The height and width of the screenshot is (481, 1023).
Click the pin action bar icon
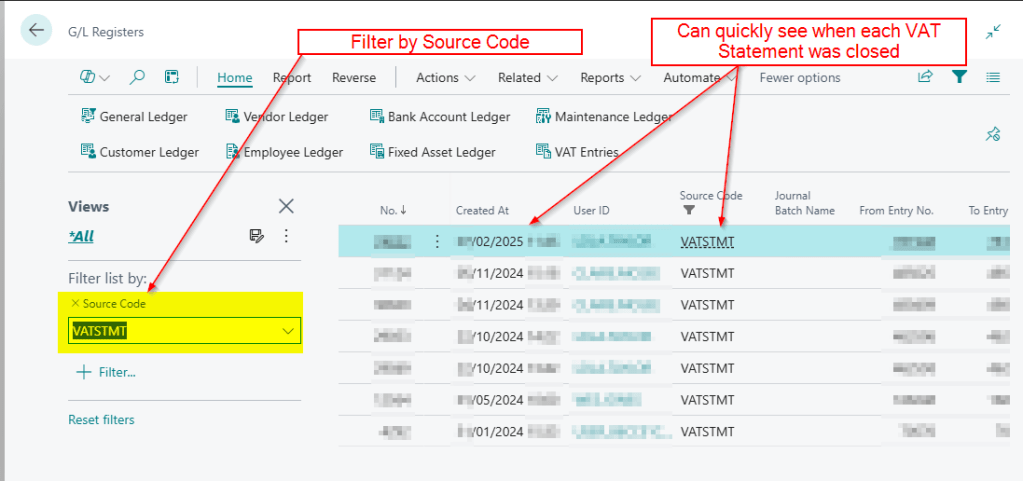pos(993,134)
